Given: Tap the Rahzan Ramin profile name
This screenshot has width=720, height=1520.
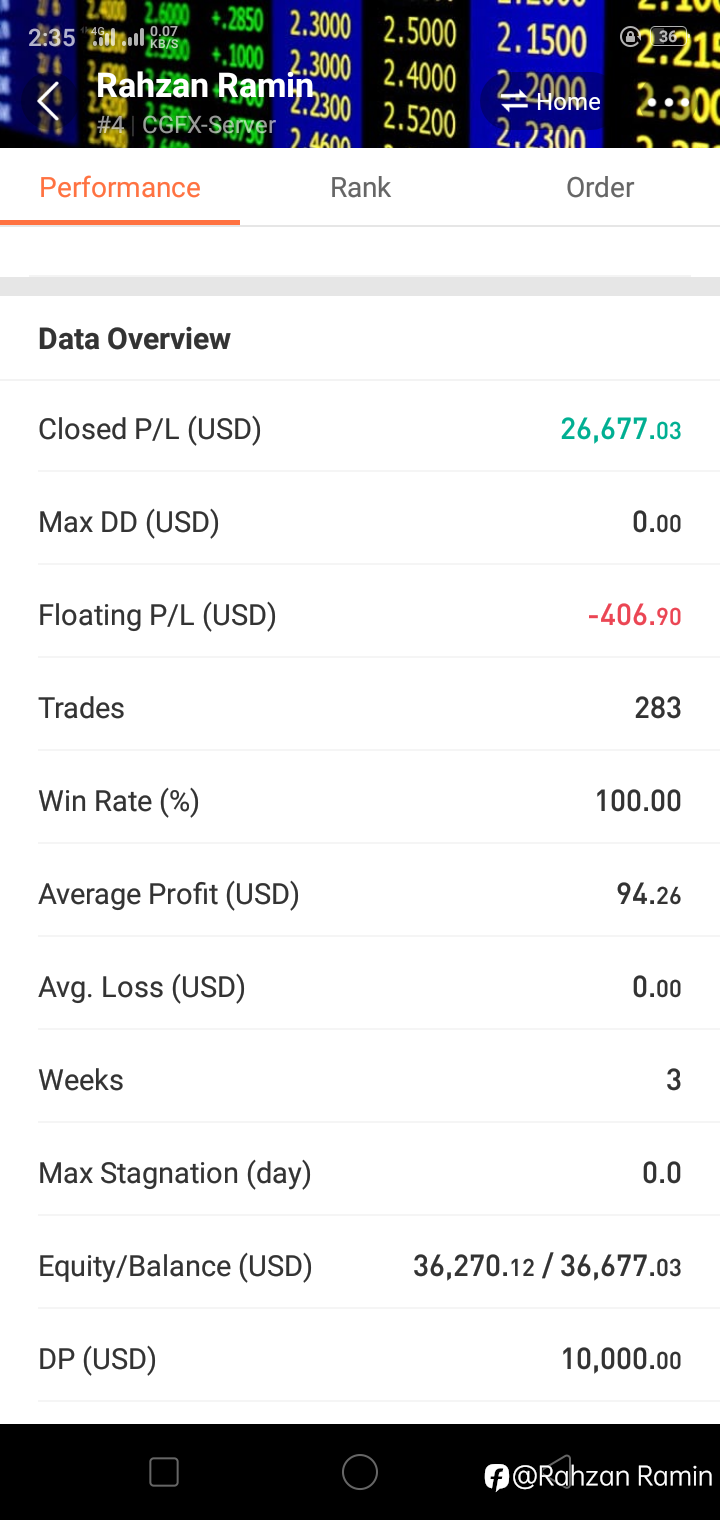Looking at the screenshot, I should click(205, 86).
